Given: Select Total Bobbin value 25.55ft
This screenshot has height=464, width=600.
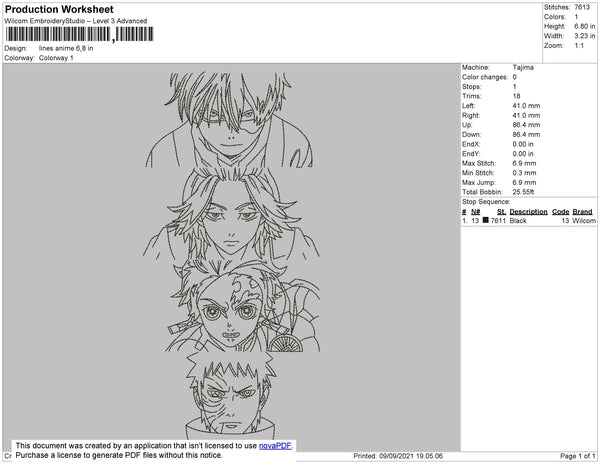Looking at the screenshot, I should coord(523,192).
